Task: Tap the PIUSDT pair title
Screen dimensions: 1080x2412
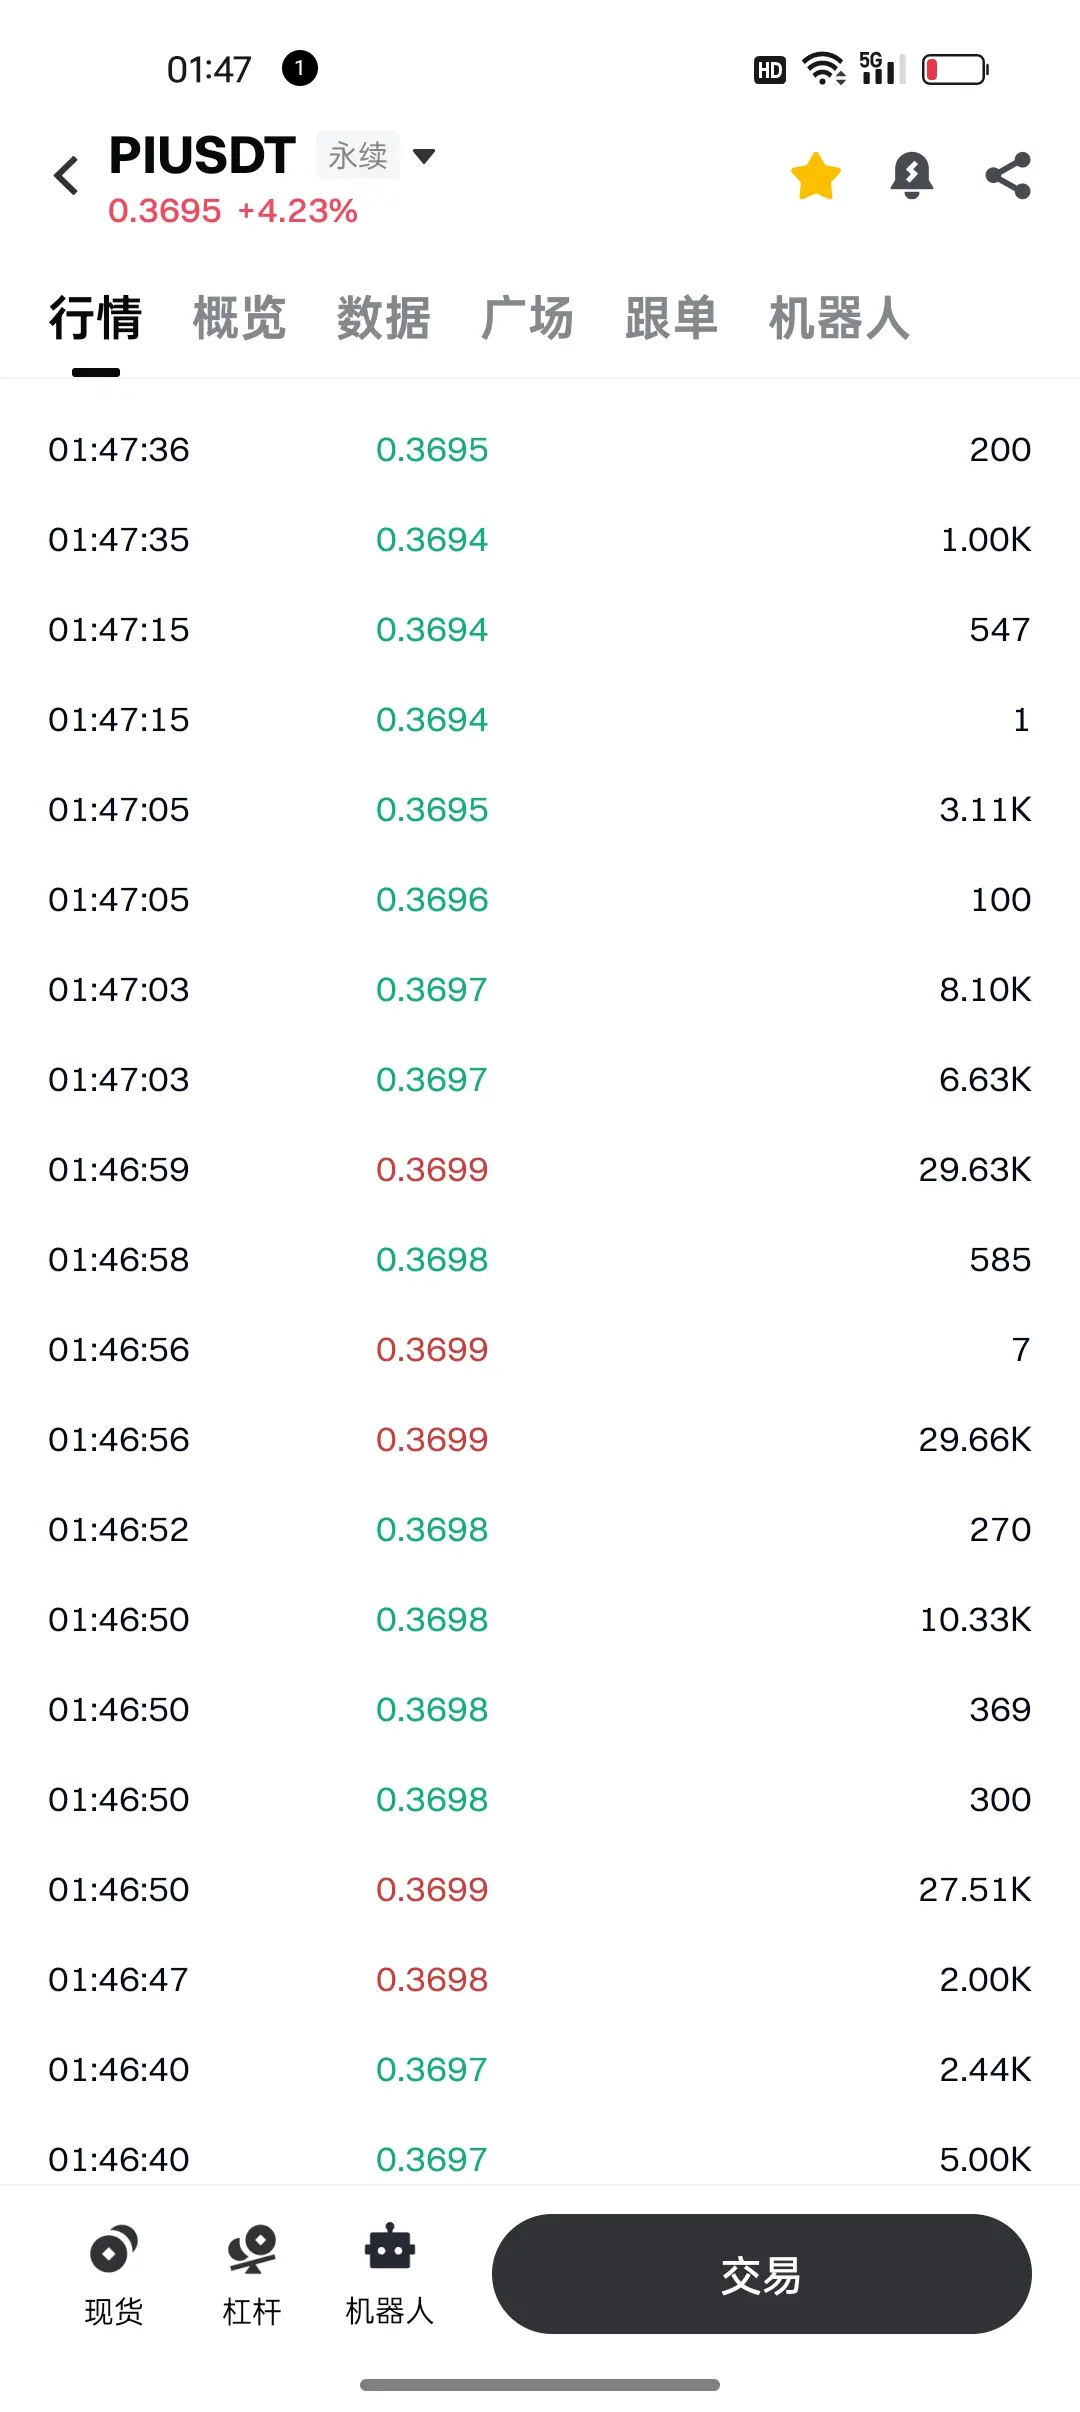Action: tap(202, 155)
